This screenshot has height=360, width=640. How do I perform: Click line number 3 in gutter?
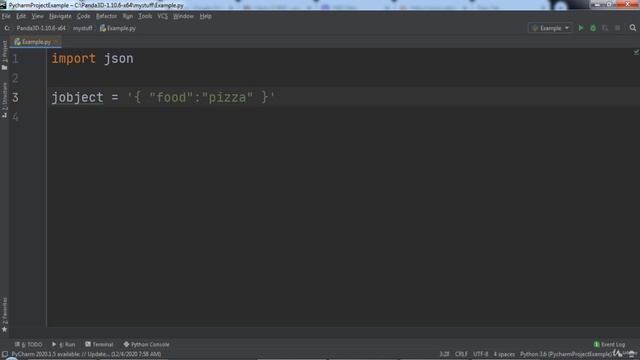(x=15, y=98)
